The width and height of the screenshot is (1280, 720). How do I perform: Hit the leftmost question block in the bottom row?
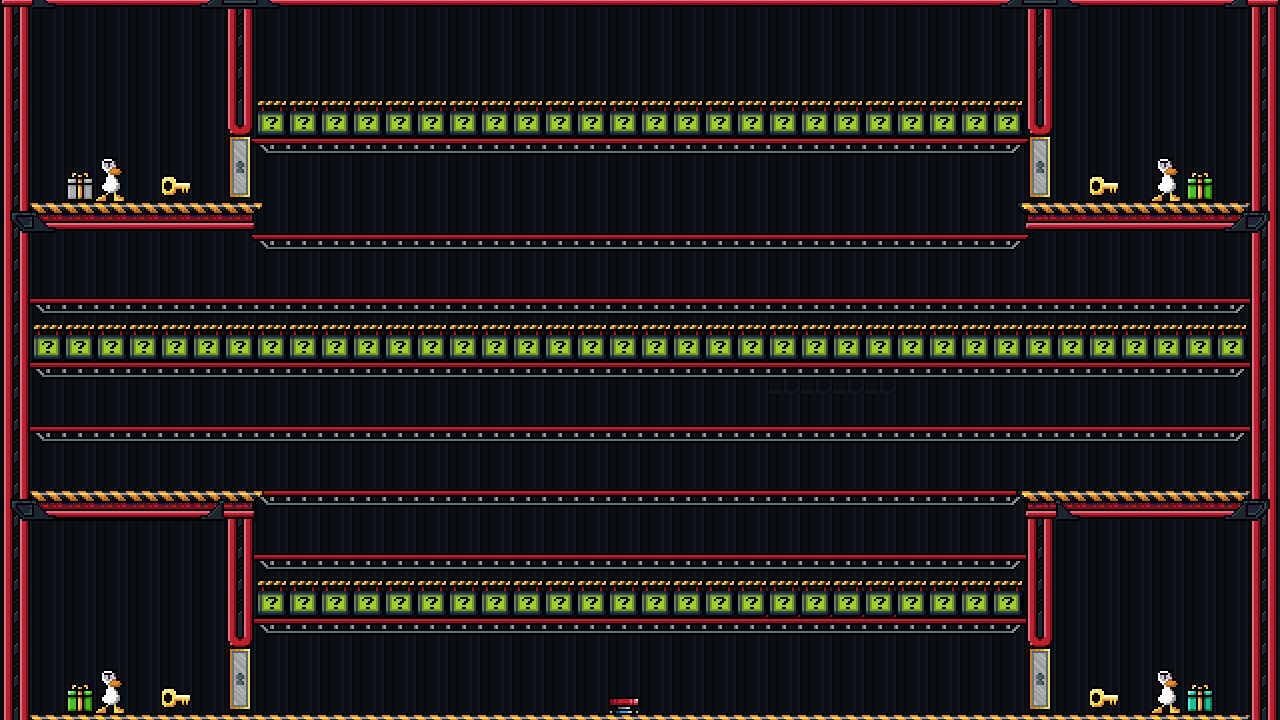[x=272, y=602]
